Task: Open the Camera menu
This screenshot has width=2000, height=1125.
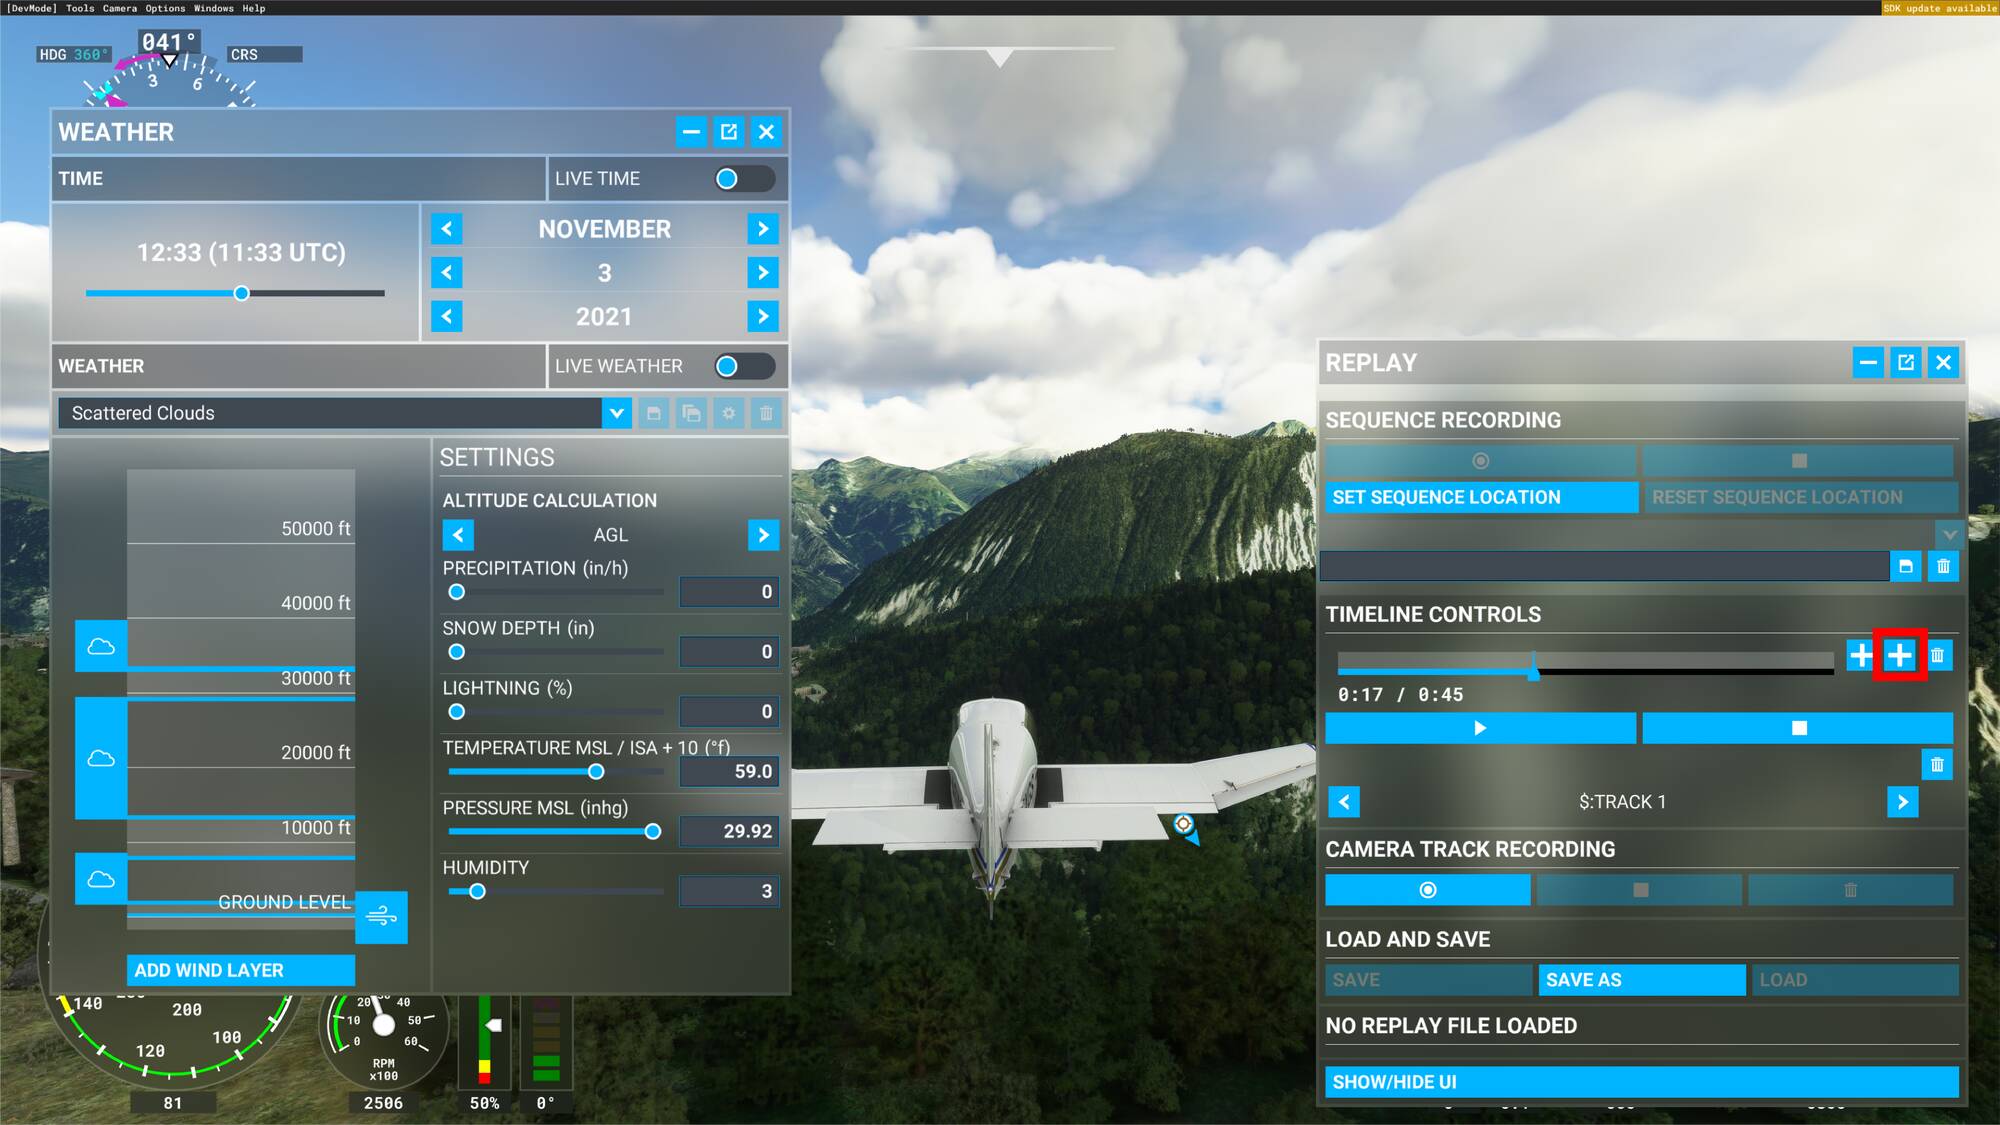Action: [119, 8]
